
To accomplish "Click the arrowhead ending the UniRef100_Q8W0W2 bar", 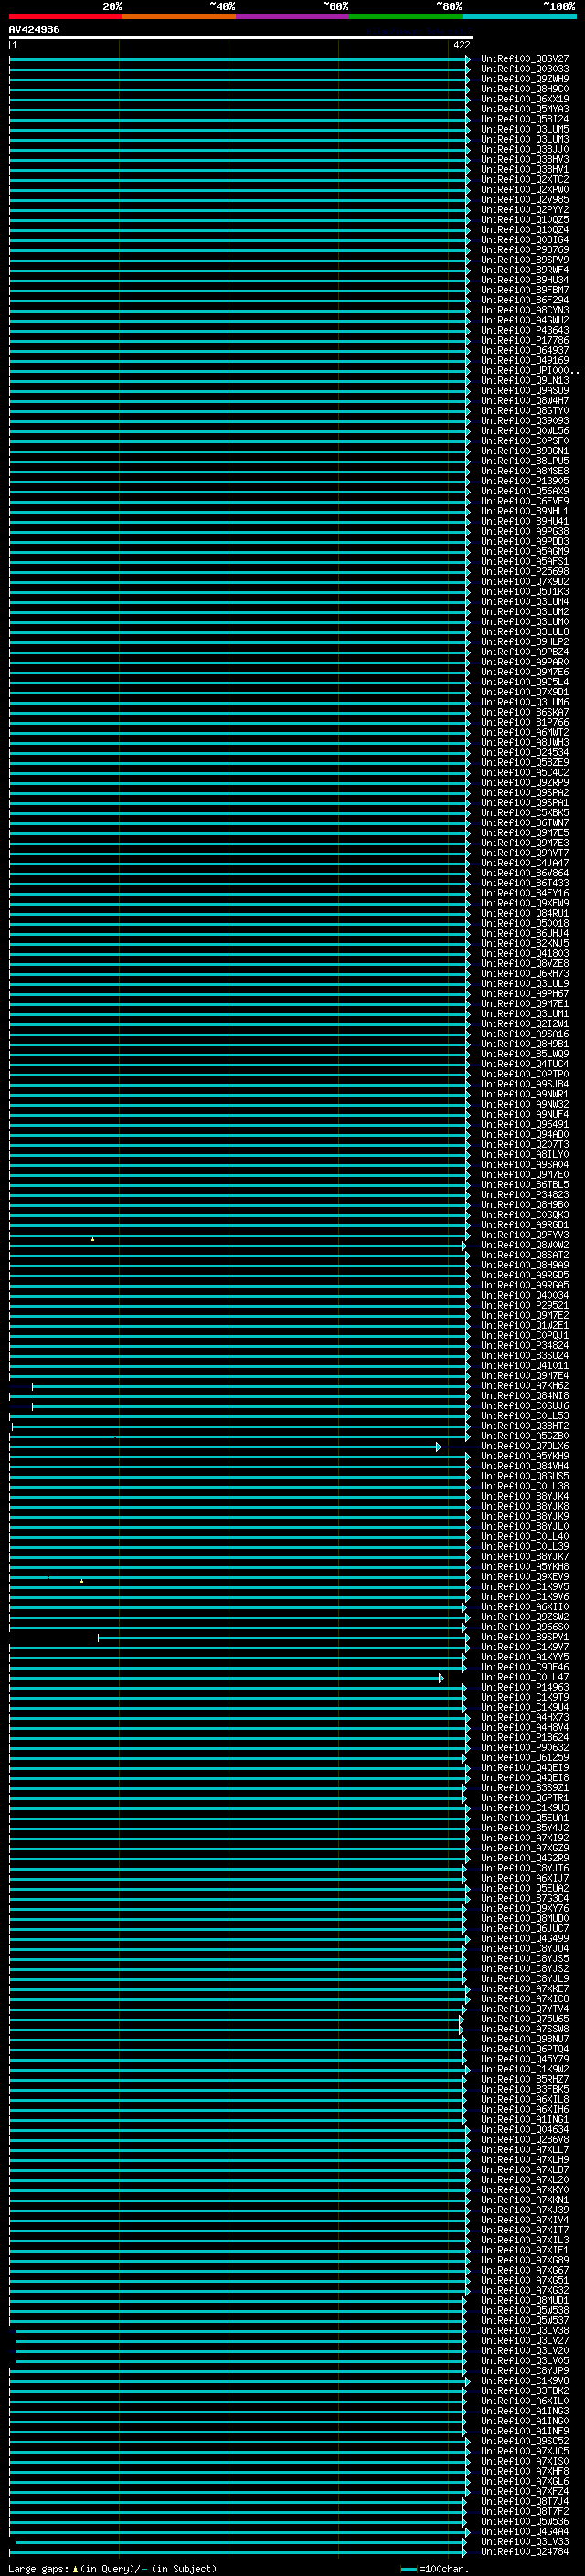I will pyautogui.click(x=464, y=1246).
